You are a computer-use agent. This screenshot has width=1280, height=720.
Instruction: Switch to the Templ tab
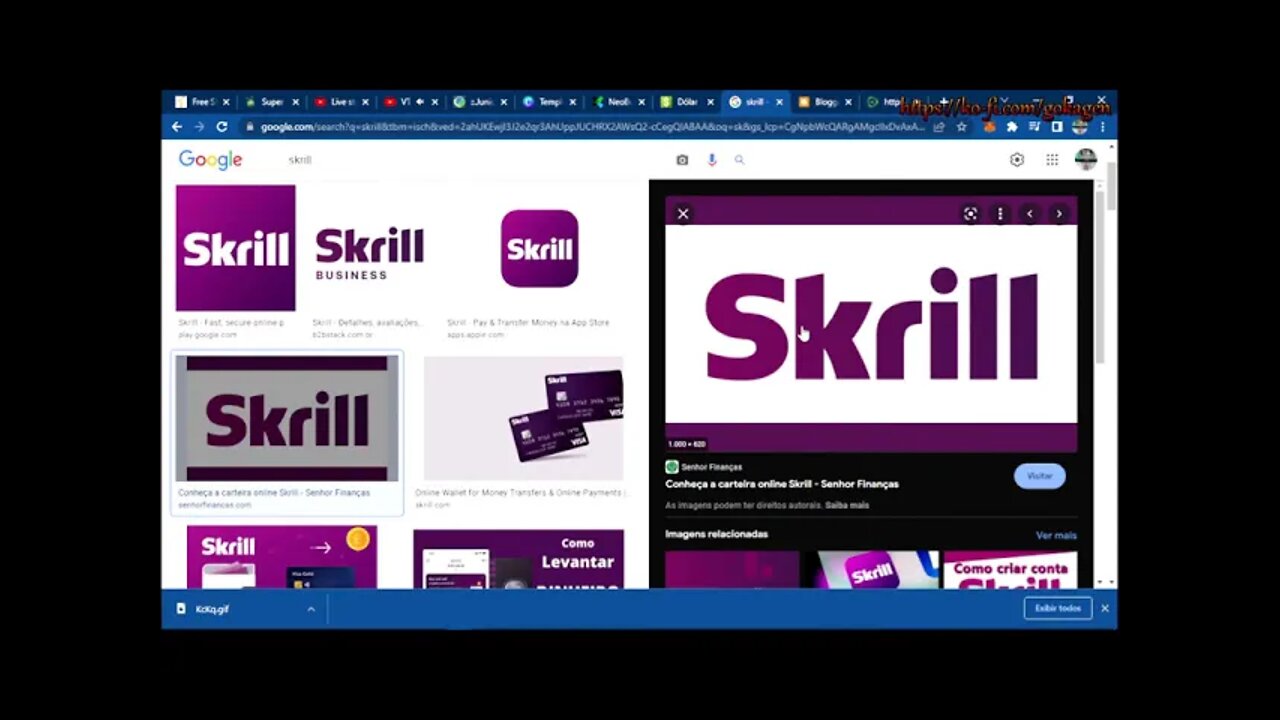[549, 102]
